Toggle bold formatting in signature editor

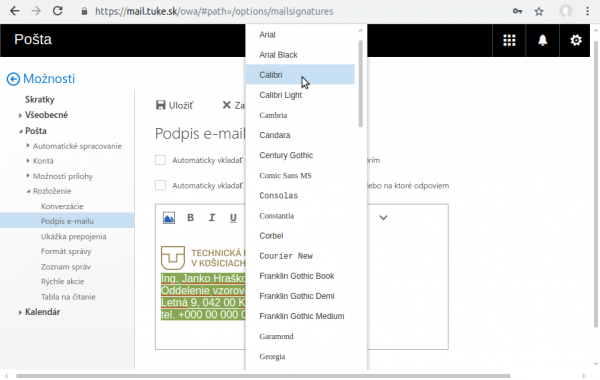[x=190, y=218]
